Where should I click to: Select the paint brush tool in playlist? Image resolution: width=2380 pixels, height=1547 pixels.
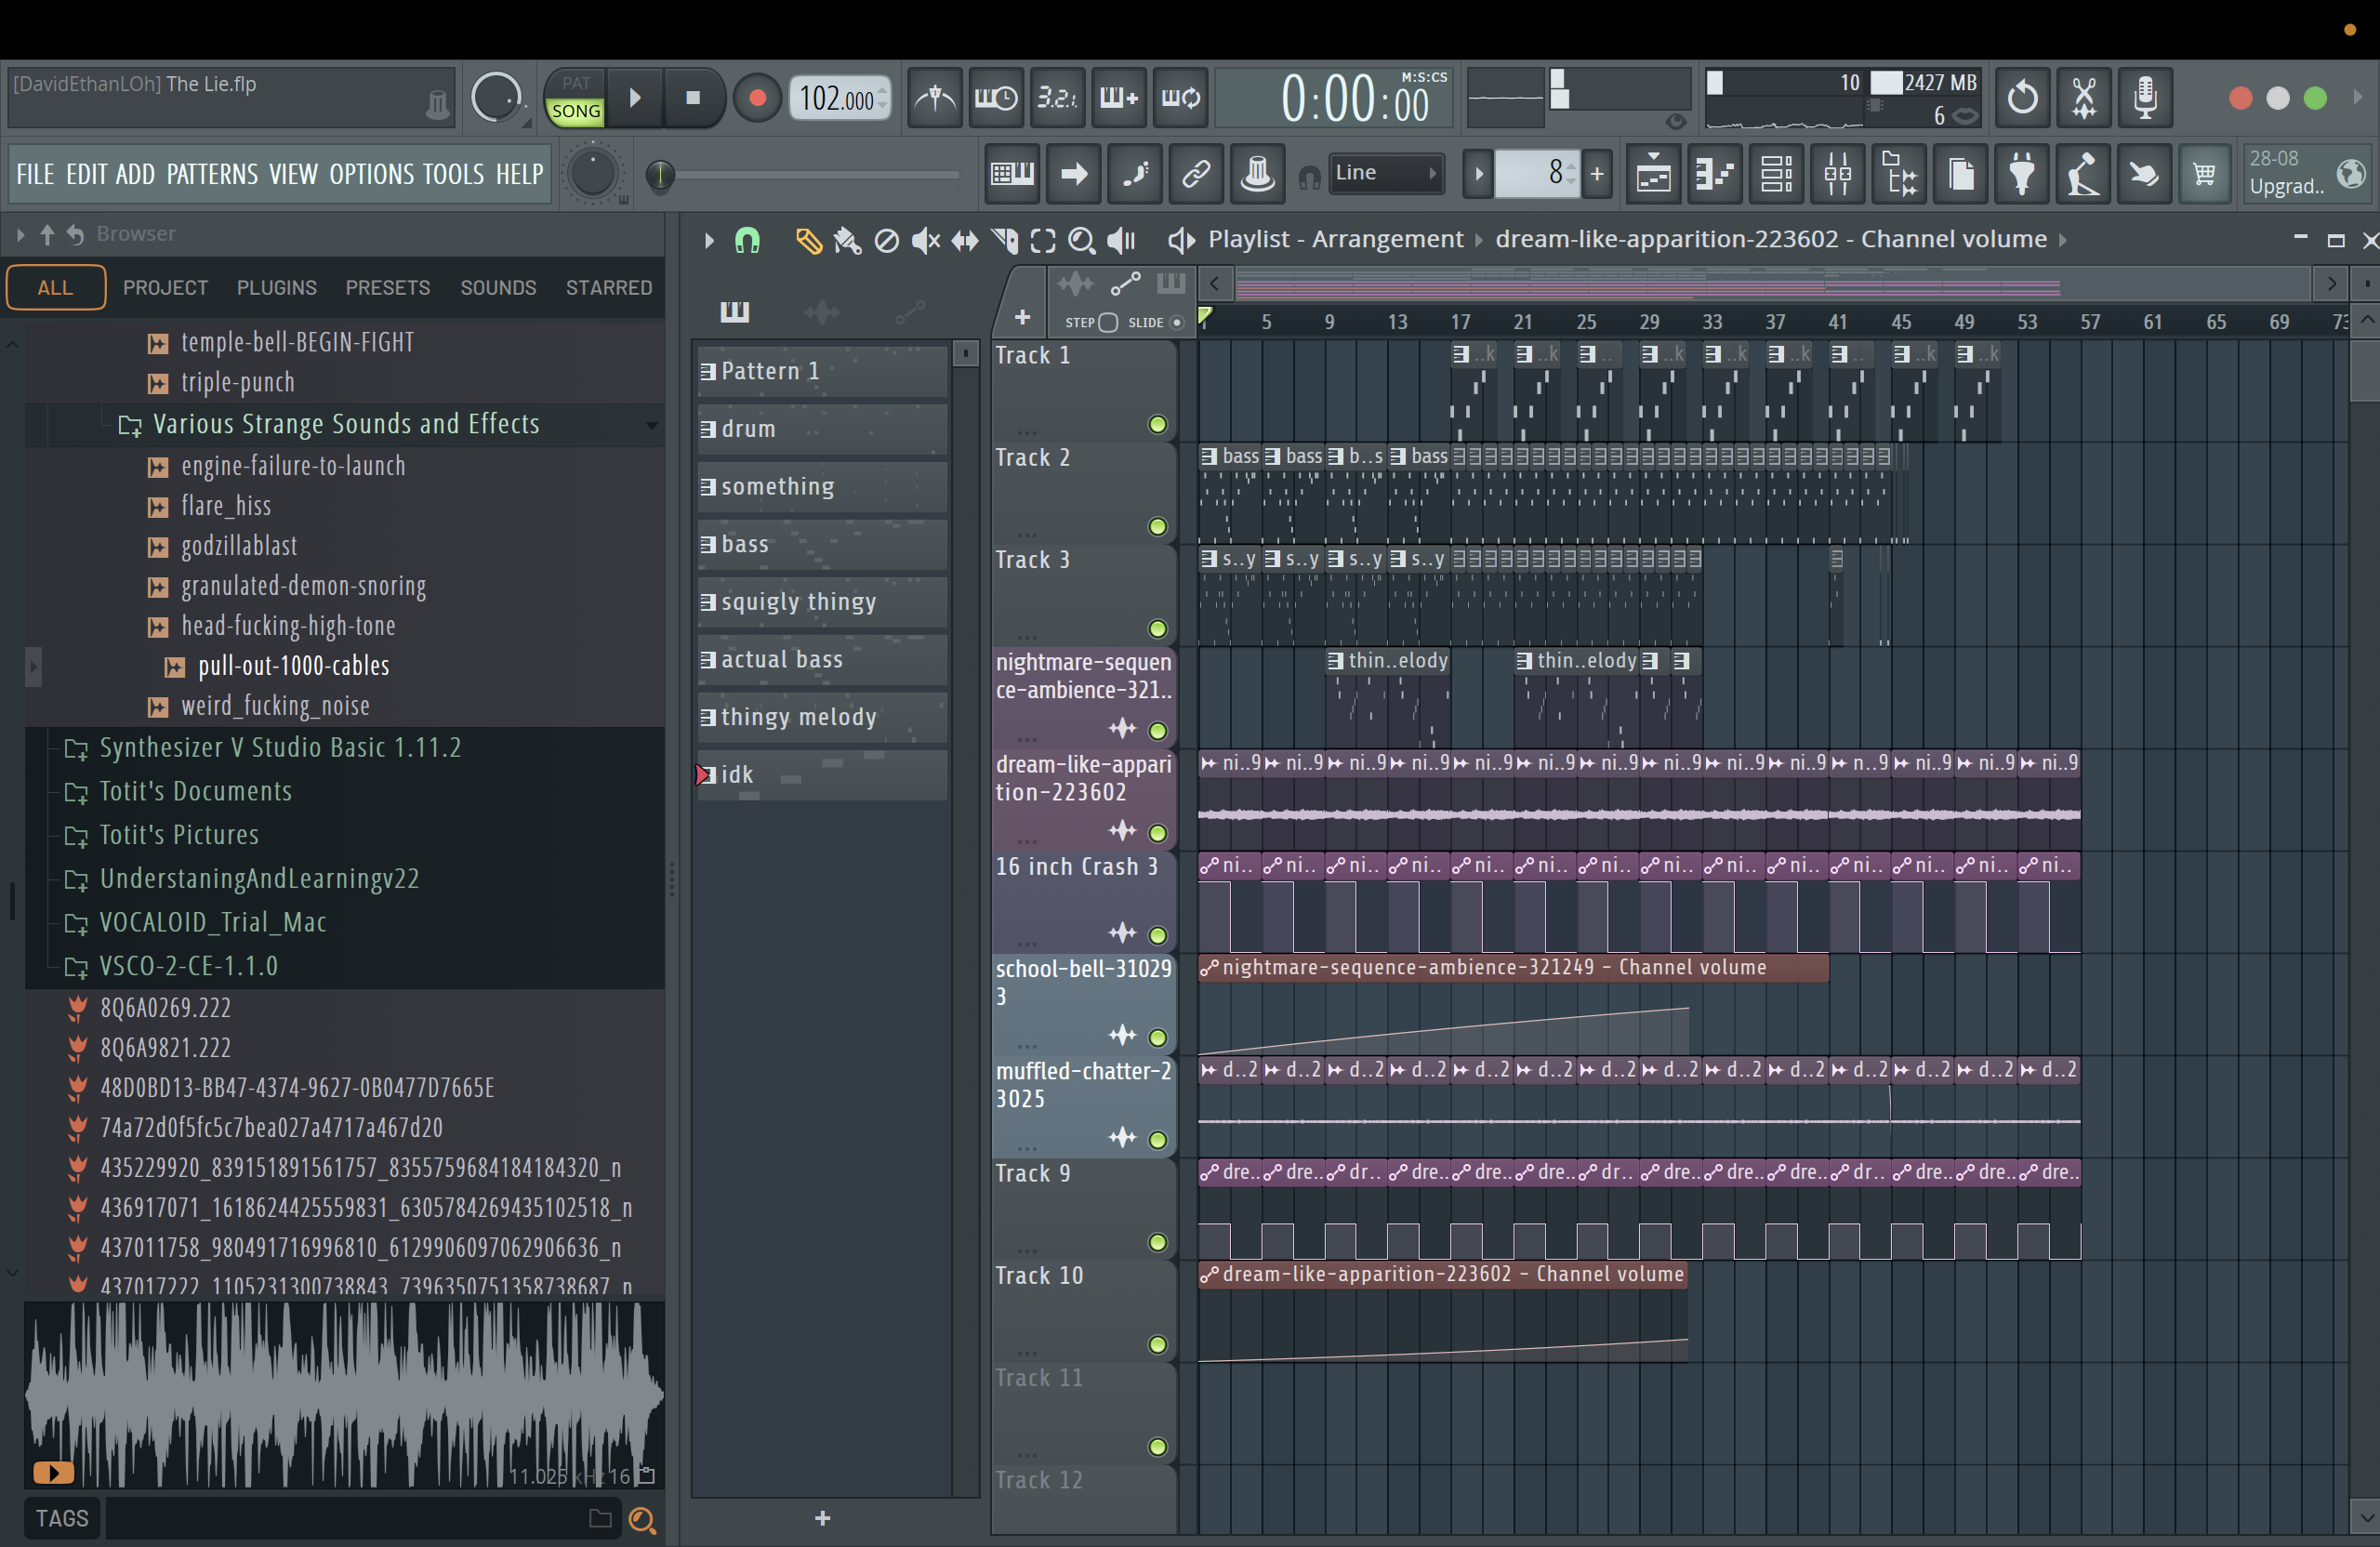pyautogui.click(x=846, y=240)
